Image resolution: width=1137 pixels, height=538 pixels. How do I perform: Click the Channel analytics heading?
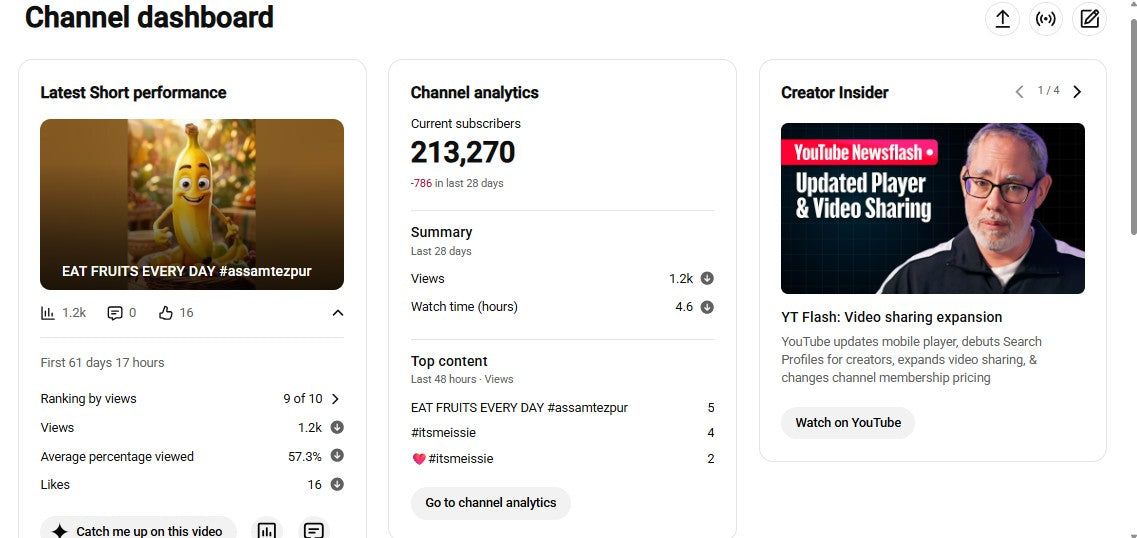474,93
